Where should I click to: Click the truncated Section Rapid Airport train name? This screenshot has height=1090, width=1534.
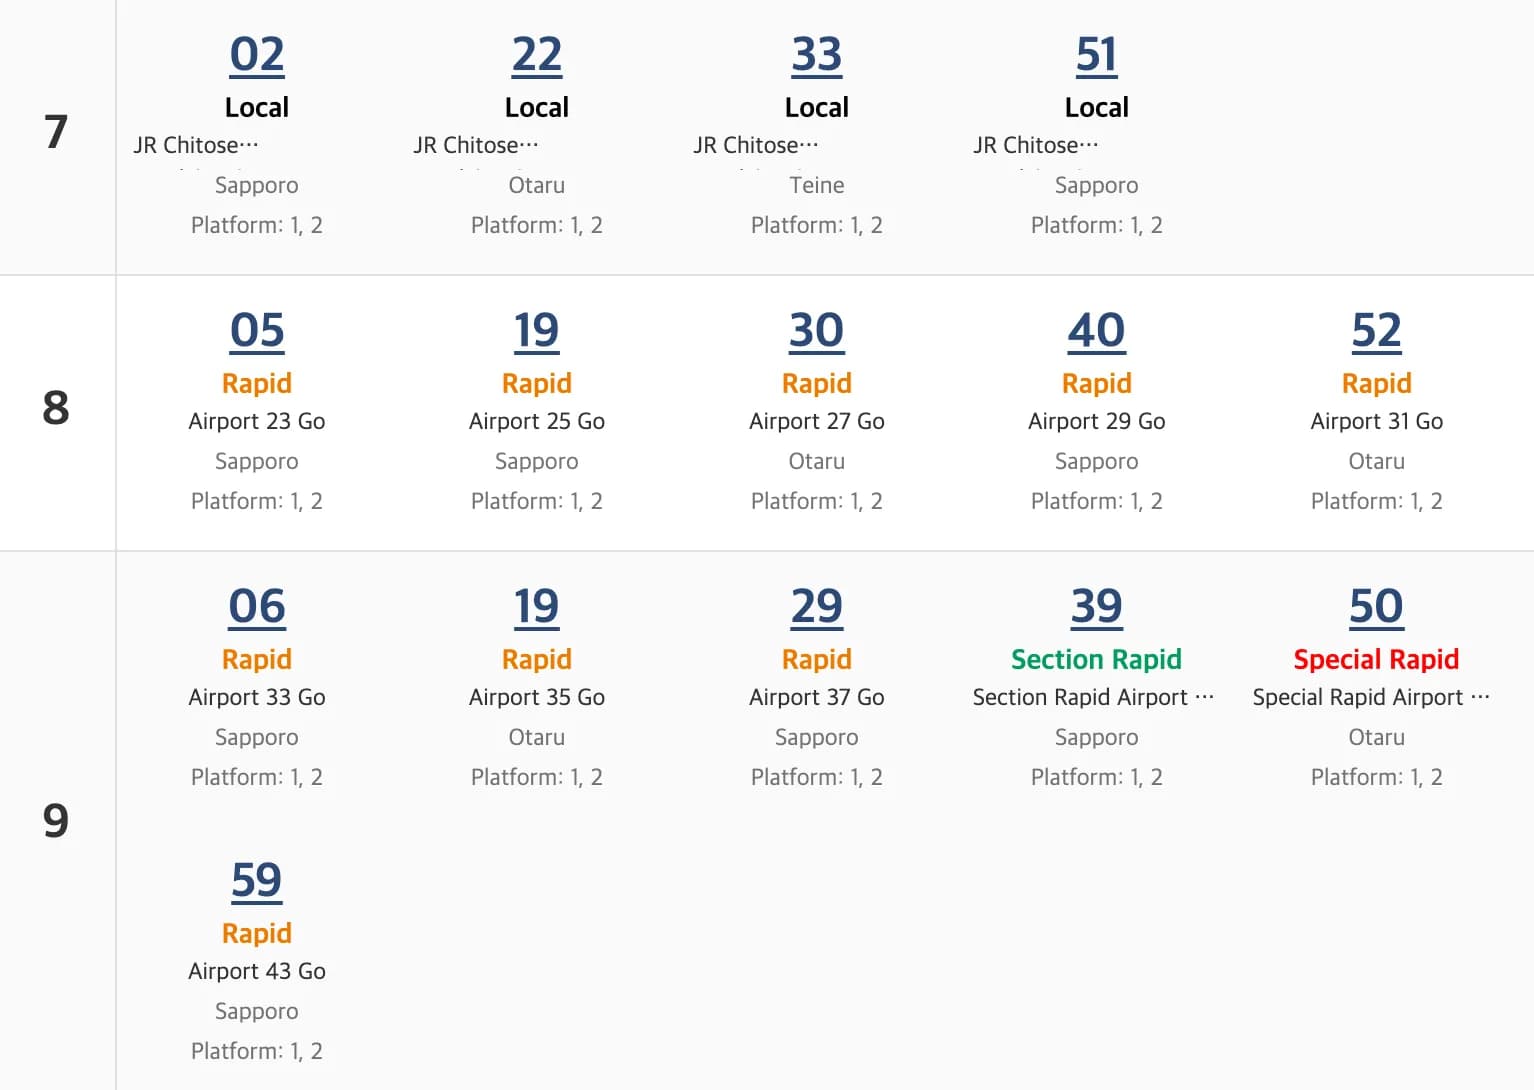(x=1093, y=698)
